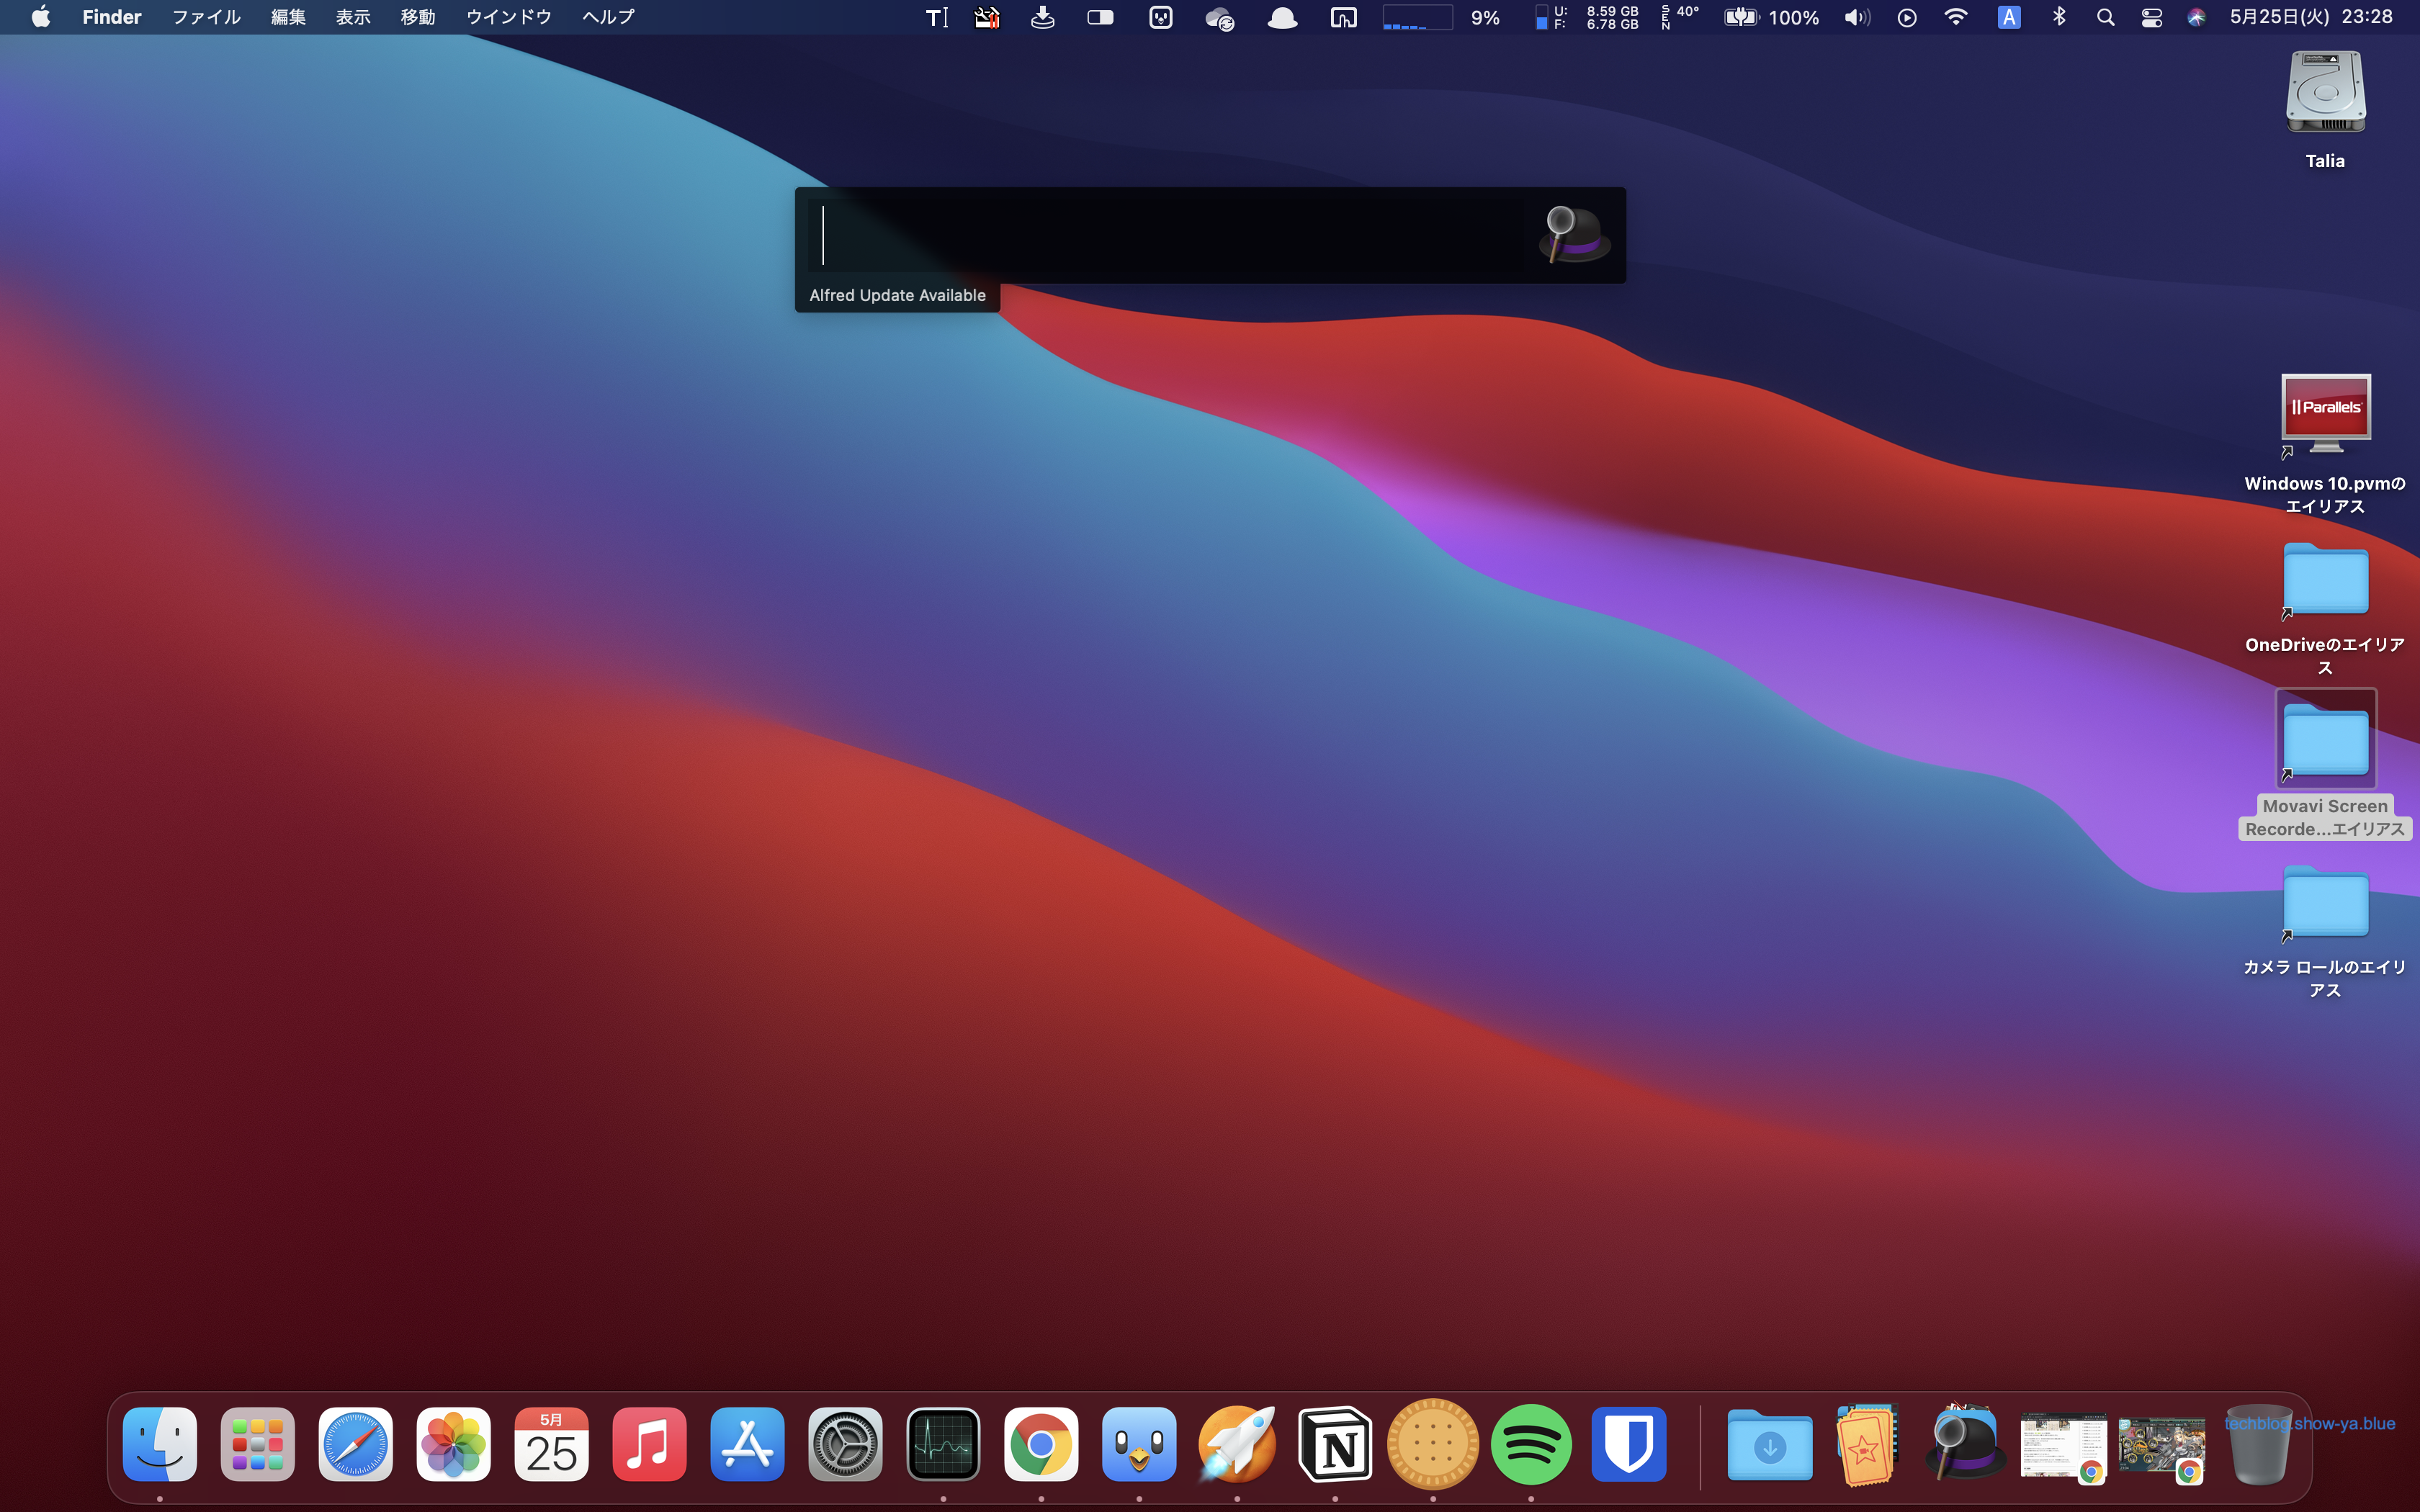This screenshot has height=1512, width=2420.
Task: Open Control Center in menu bar
Action: tap(2151, 17)
